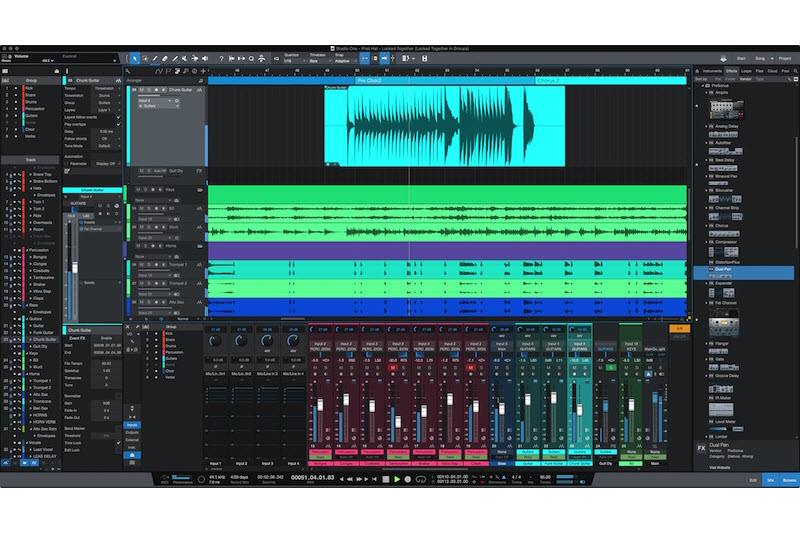Click the Rewind double-arrow in the transport
This screenshot has height=533, width=800.
(x=349, y=479)
